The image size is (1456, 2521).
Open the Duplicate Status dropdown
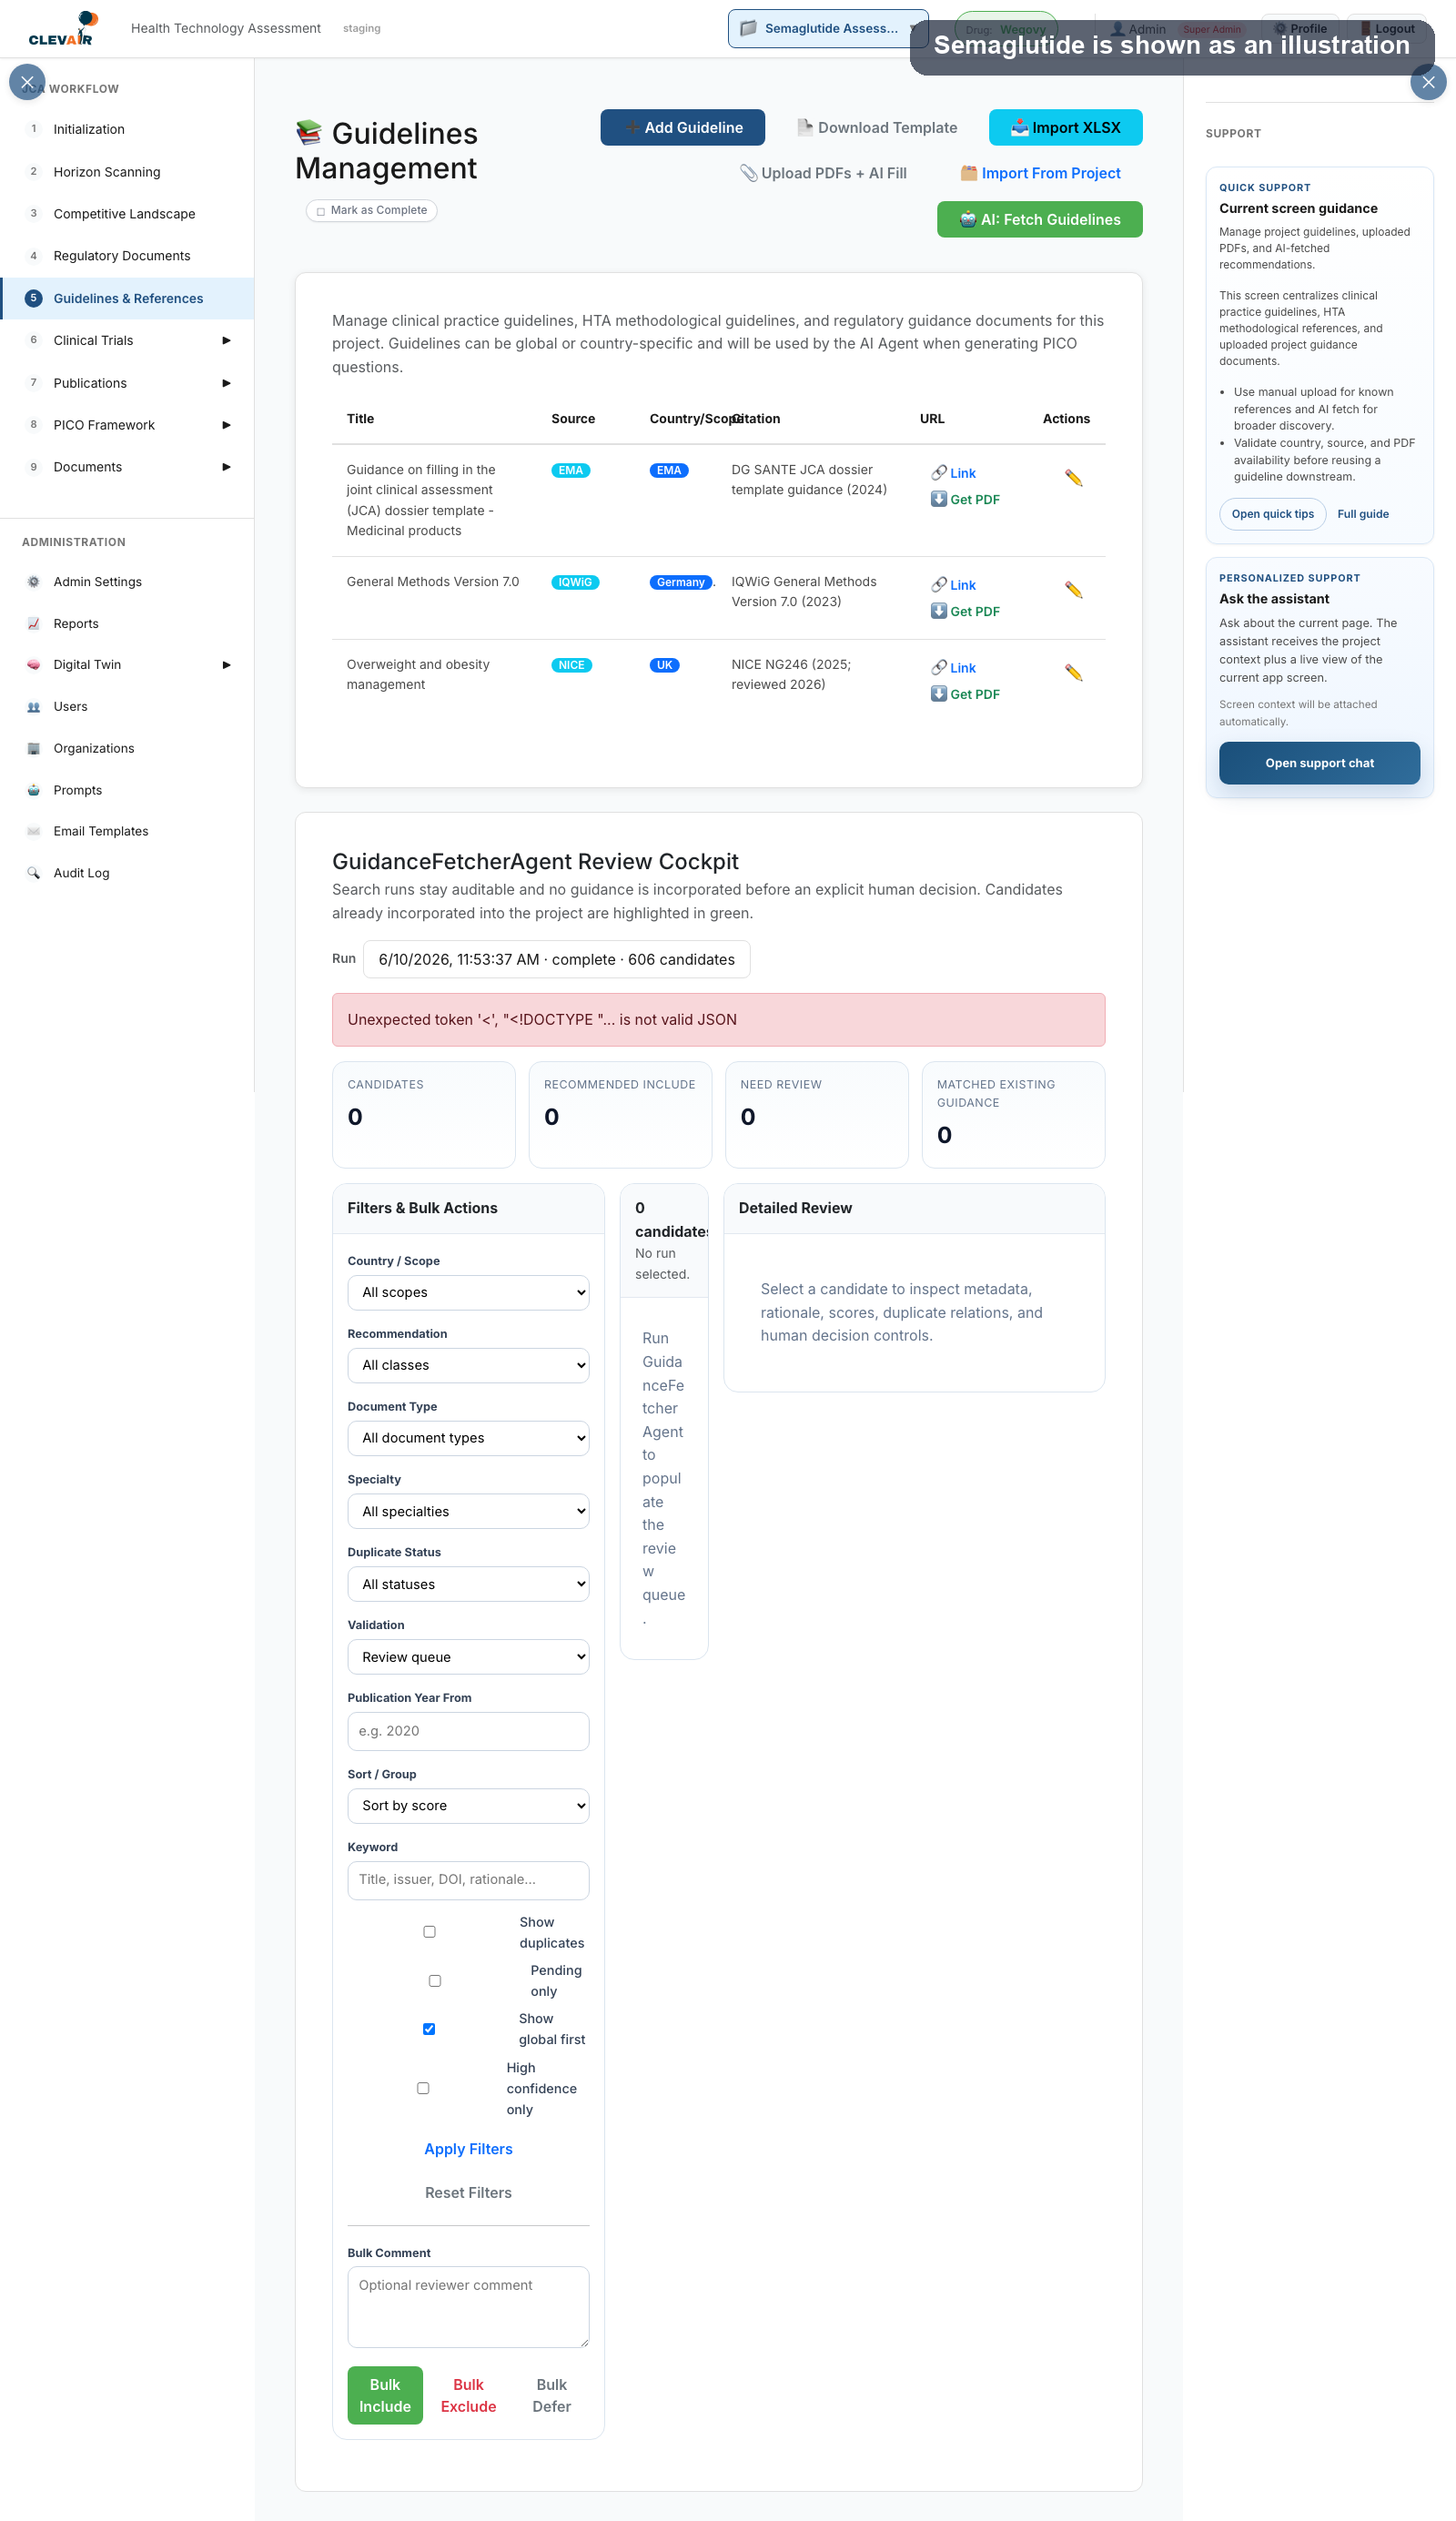pos(468,1585)
